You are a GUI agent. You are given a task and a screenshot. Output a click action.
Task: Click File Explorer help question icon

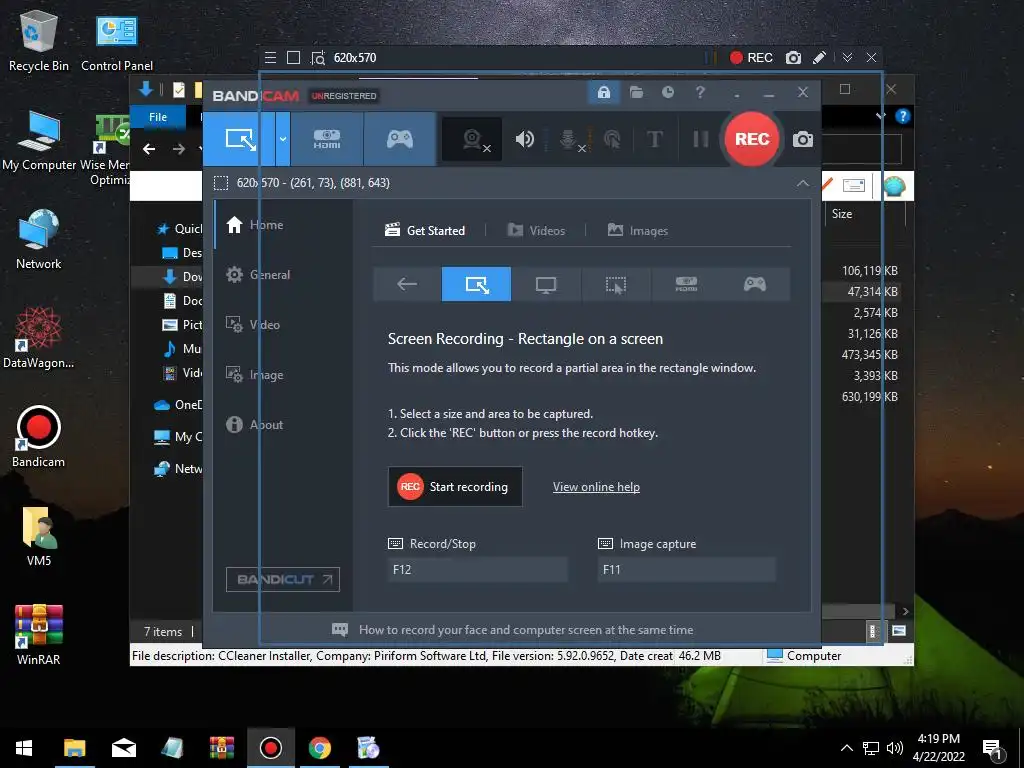(903, 116)
